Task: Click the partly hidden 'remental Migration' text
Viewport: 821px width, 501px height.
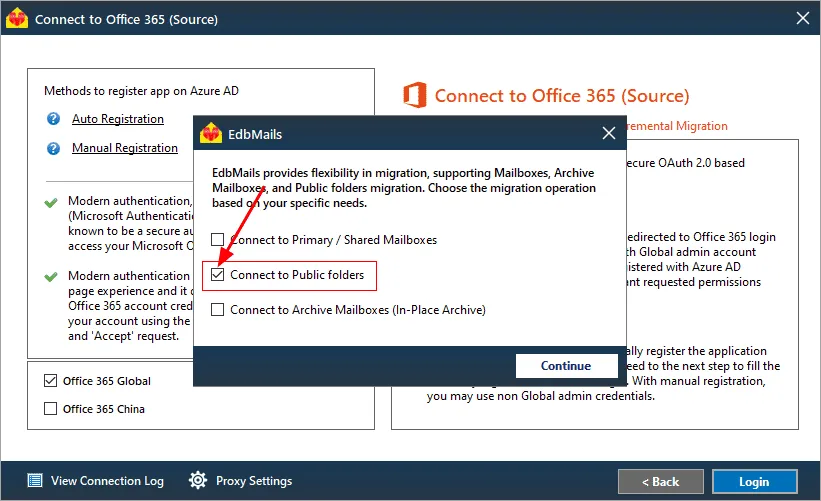Action: [x=677, y=126]
